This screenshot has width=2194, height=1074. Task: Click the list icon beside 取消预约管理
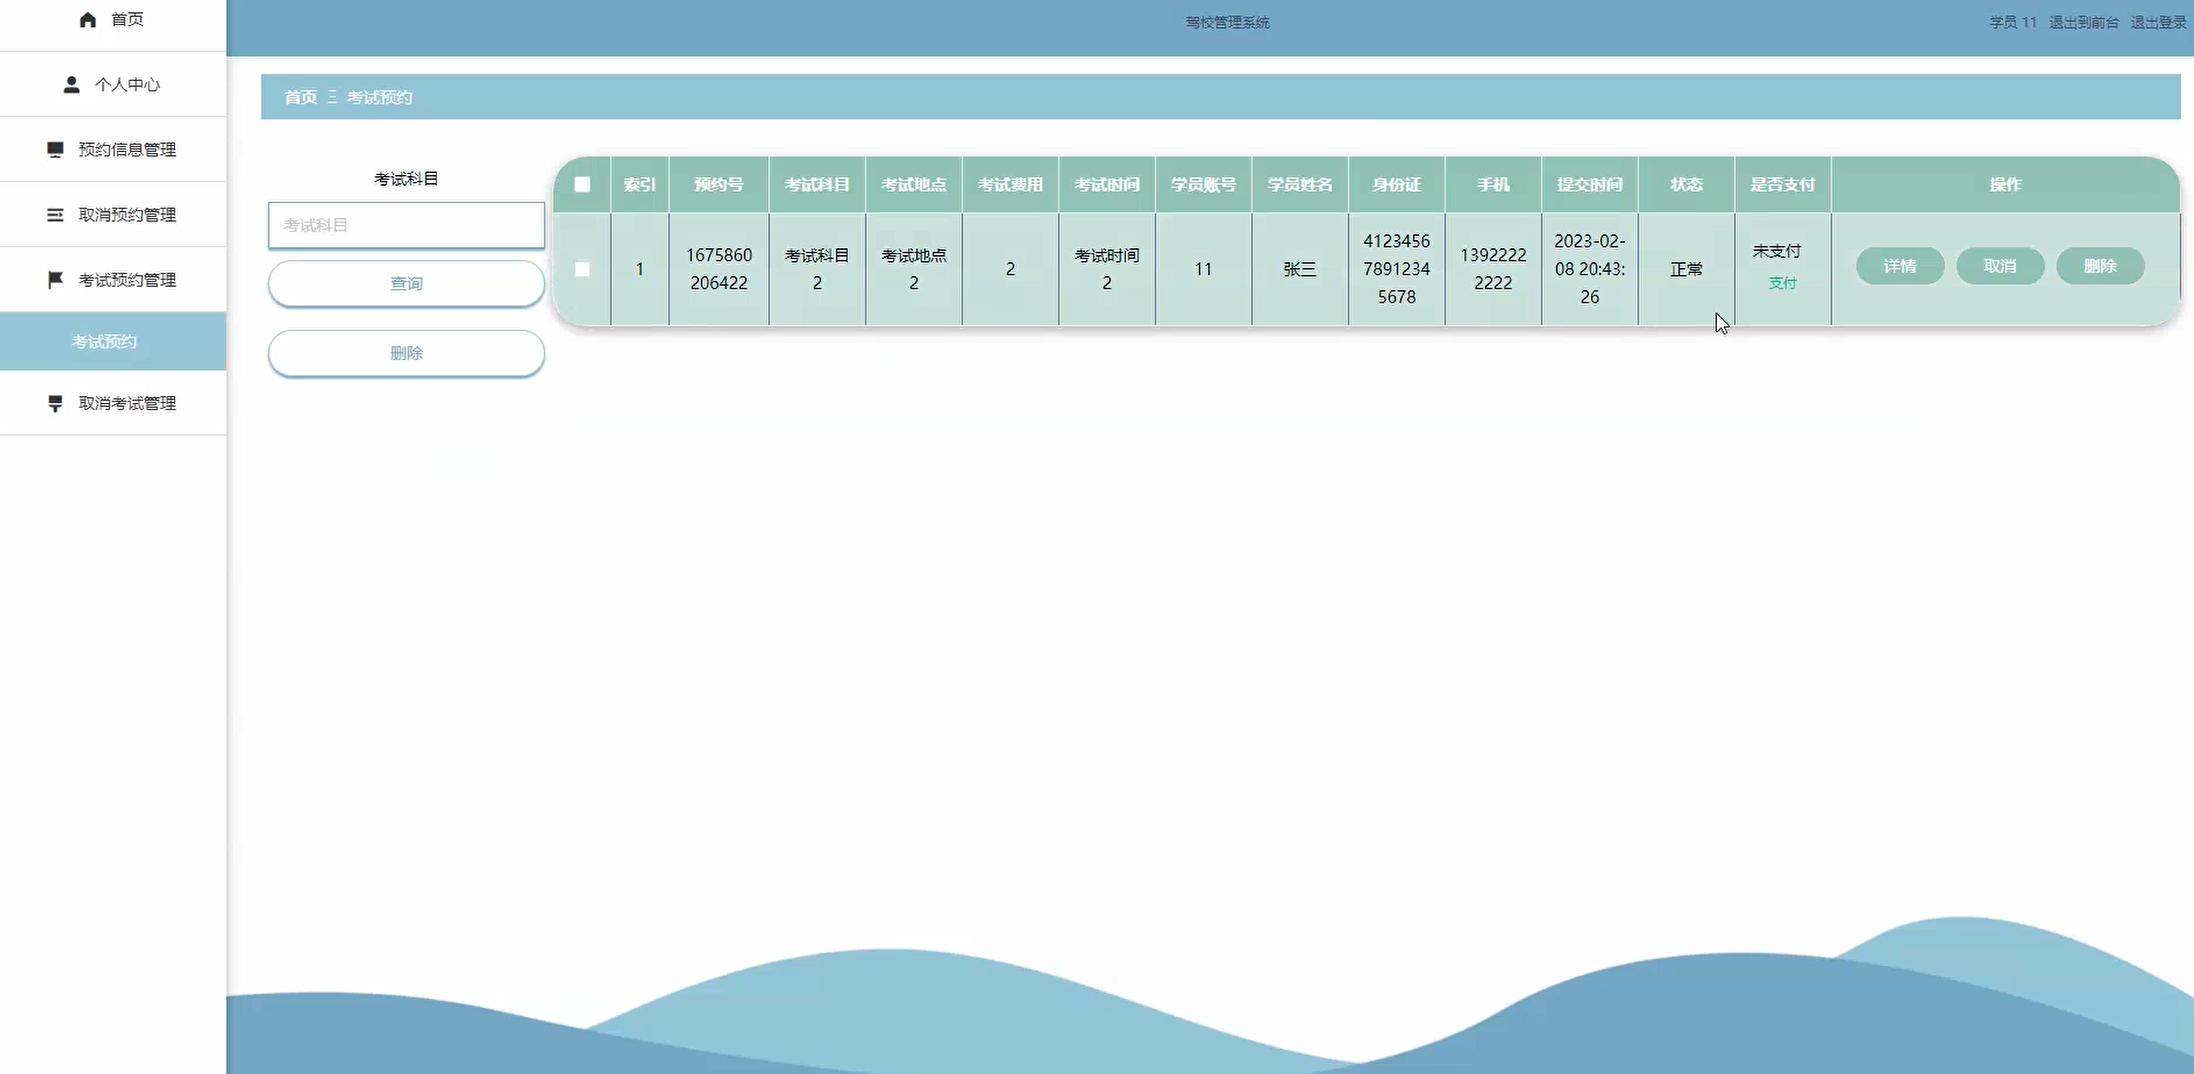pos(55,215)
